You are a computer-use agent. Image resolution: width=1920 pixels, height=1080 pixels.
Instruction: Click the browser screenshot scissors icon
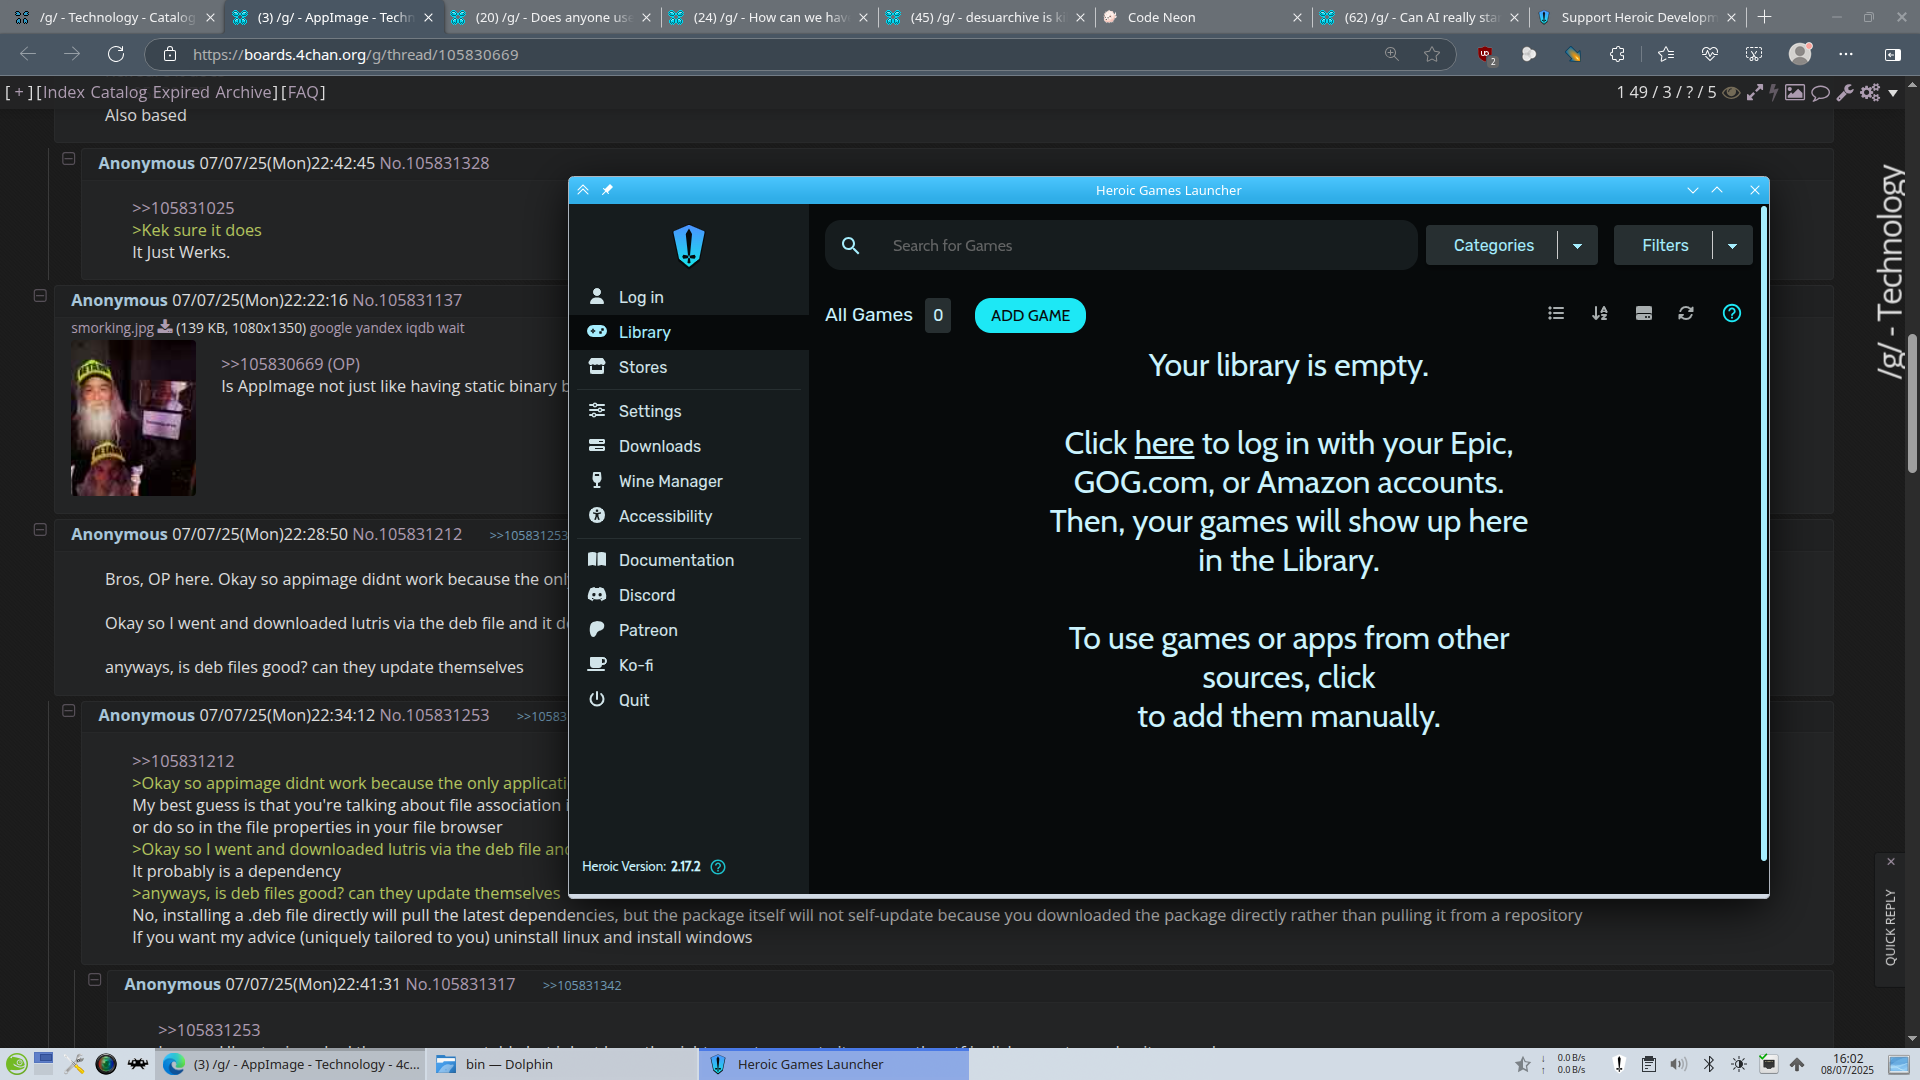click(x=1754, y=54)
